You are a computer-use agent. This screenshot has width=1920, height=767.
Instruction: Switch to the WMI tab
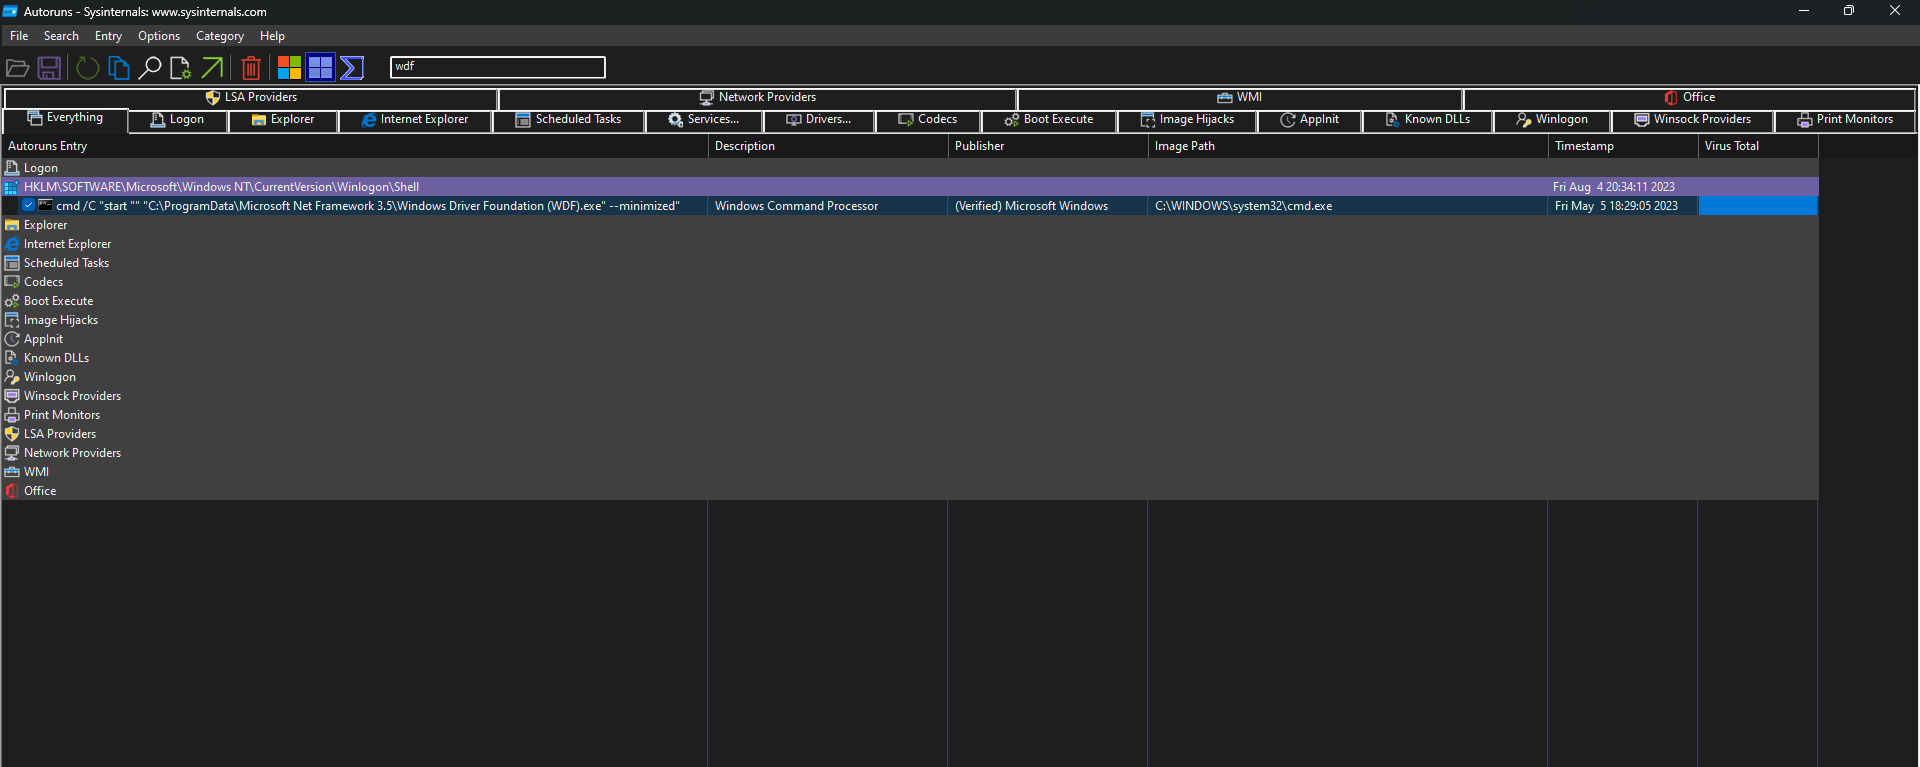click(1240, 98)
